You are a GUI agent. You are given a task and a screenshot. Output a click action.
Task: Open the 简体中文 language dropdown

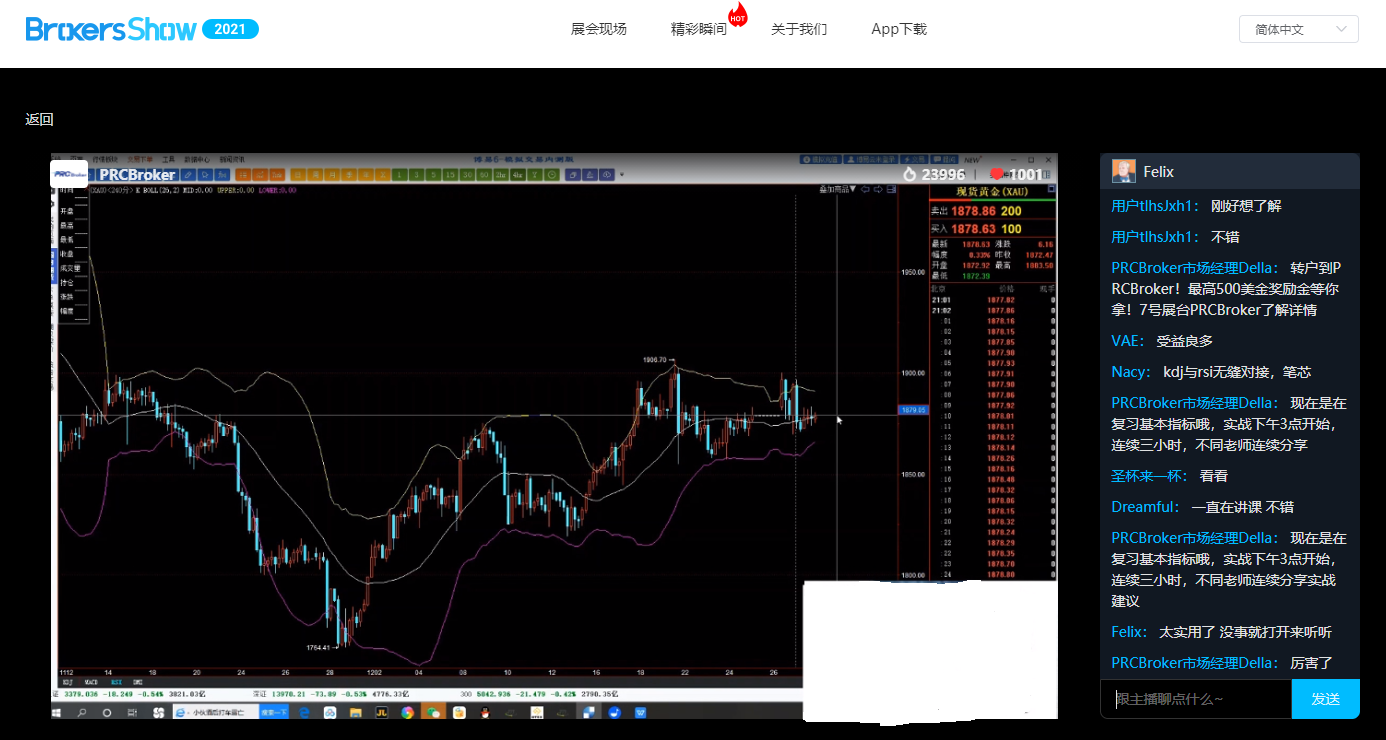[x=1298, y=29]
